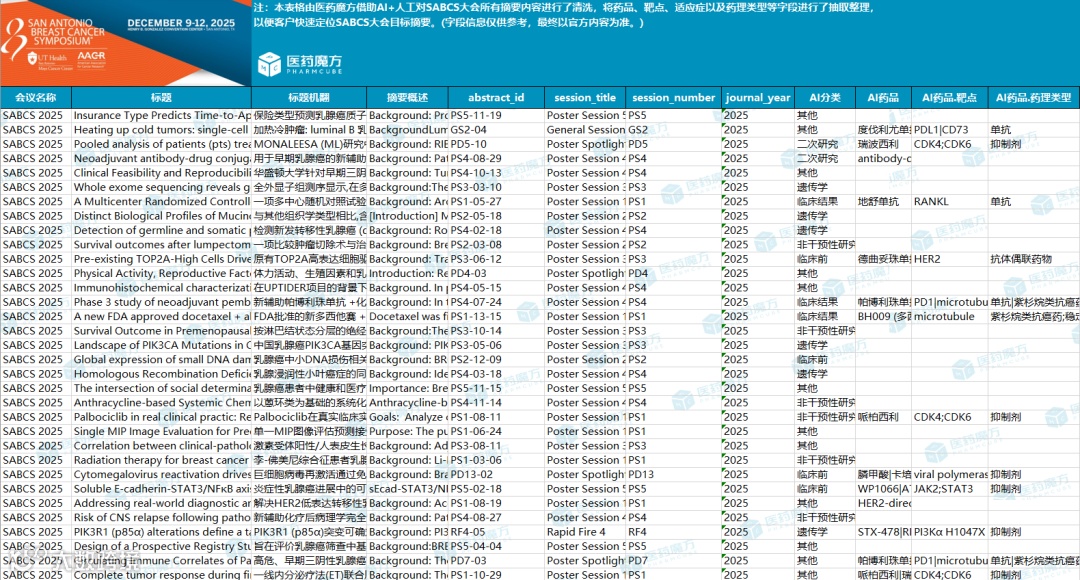Click summary cell 'Docetaxel was fi'

click(x=408, y=316)
